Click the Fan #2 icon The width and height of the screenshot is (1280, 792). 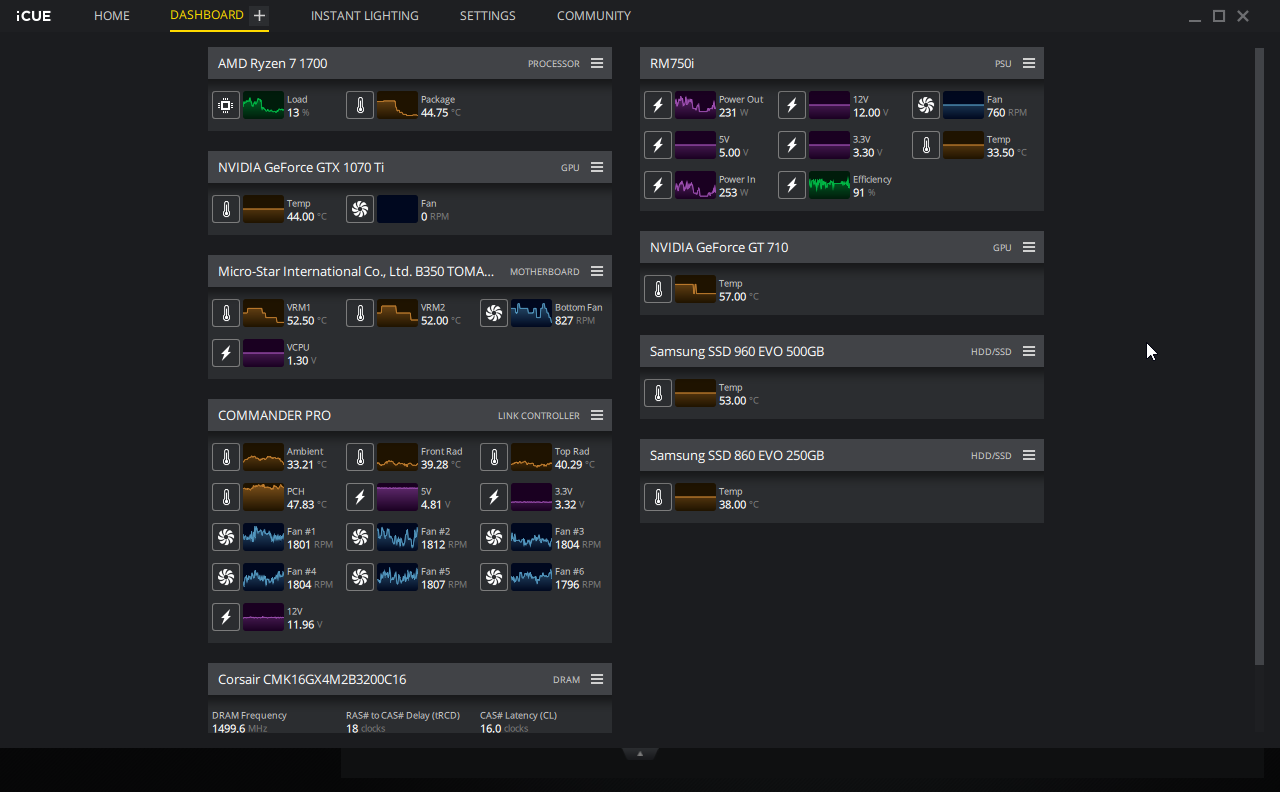(x=360, y=537)
